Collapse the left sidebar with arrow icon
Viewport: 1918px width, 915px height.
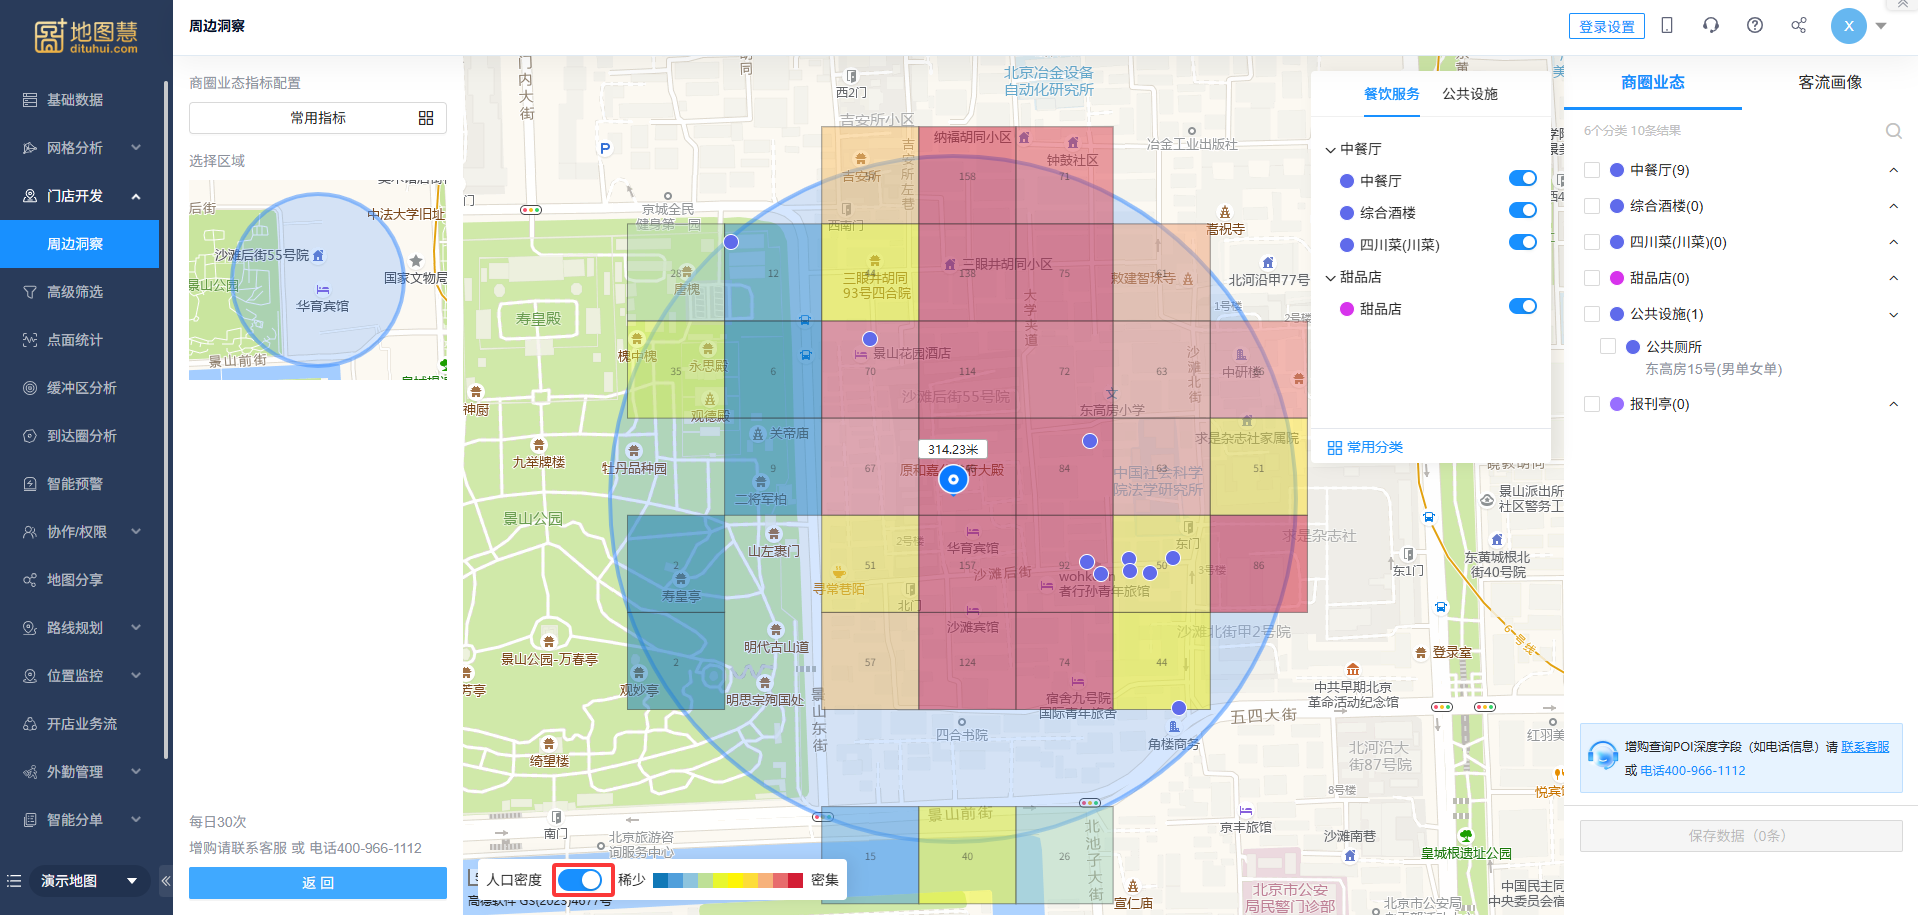[166, 881]
